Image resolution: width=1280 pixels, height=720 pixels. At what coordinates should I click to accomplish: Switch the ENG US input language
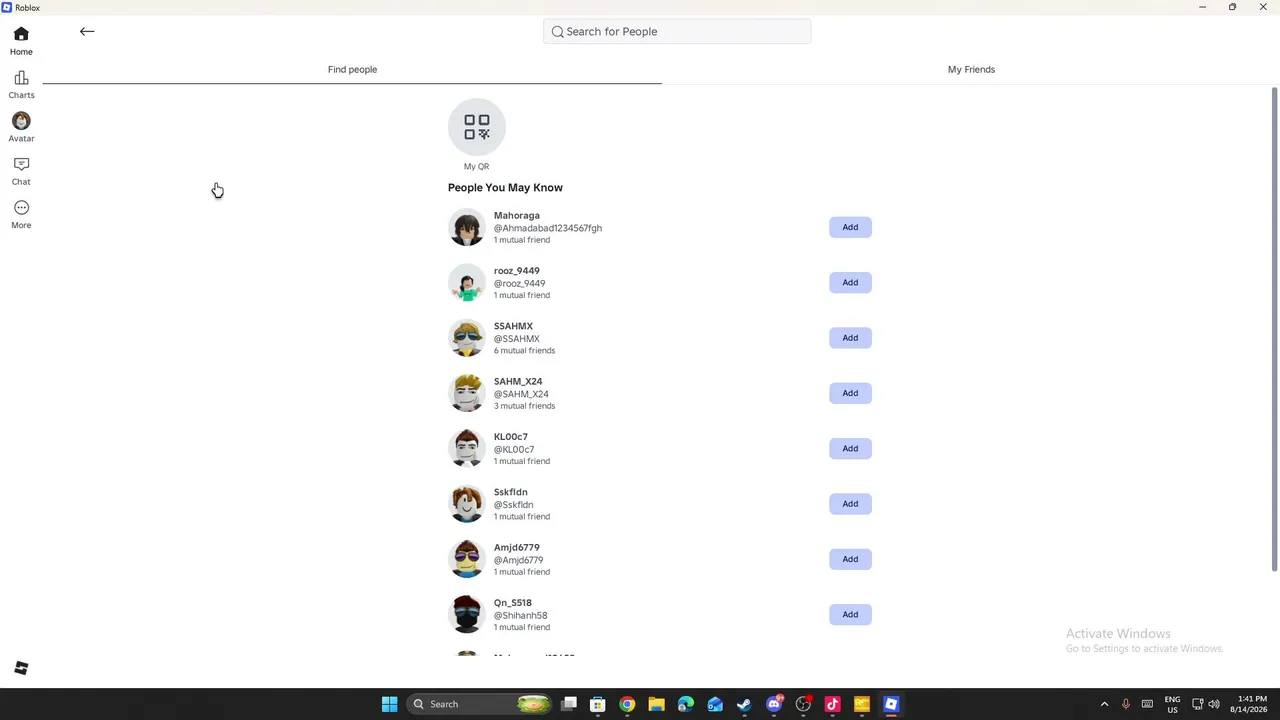(x=1172, y=704)
